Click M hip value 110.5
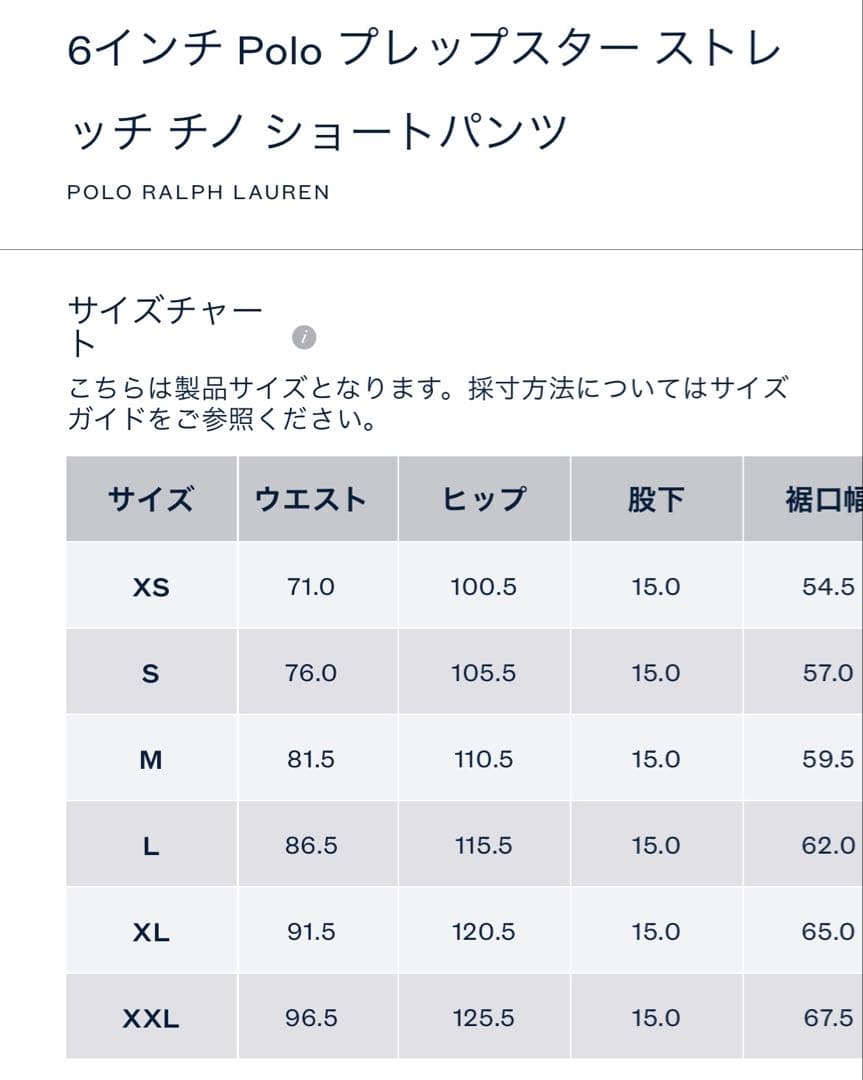863x1080 pixels. click(484, 760)
